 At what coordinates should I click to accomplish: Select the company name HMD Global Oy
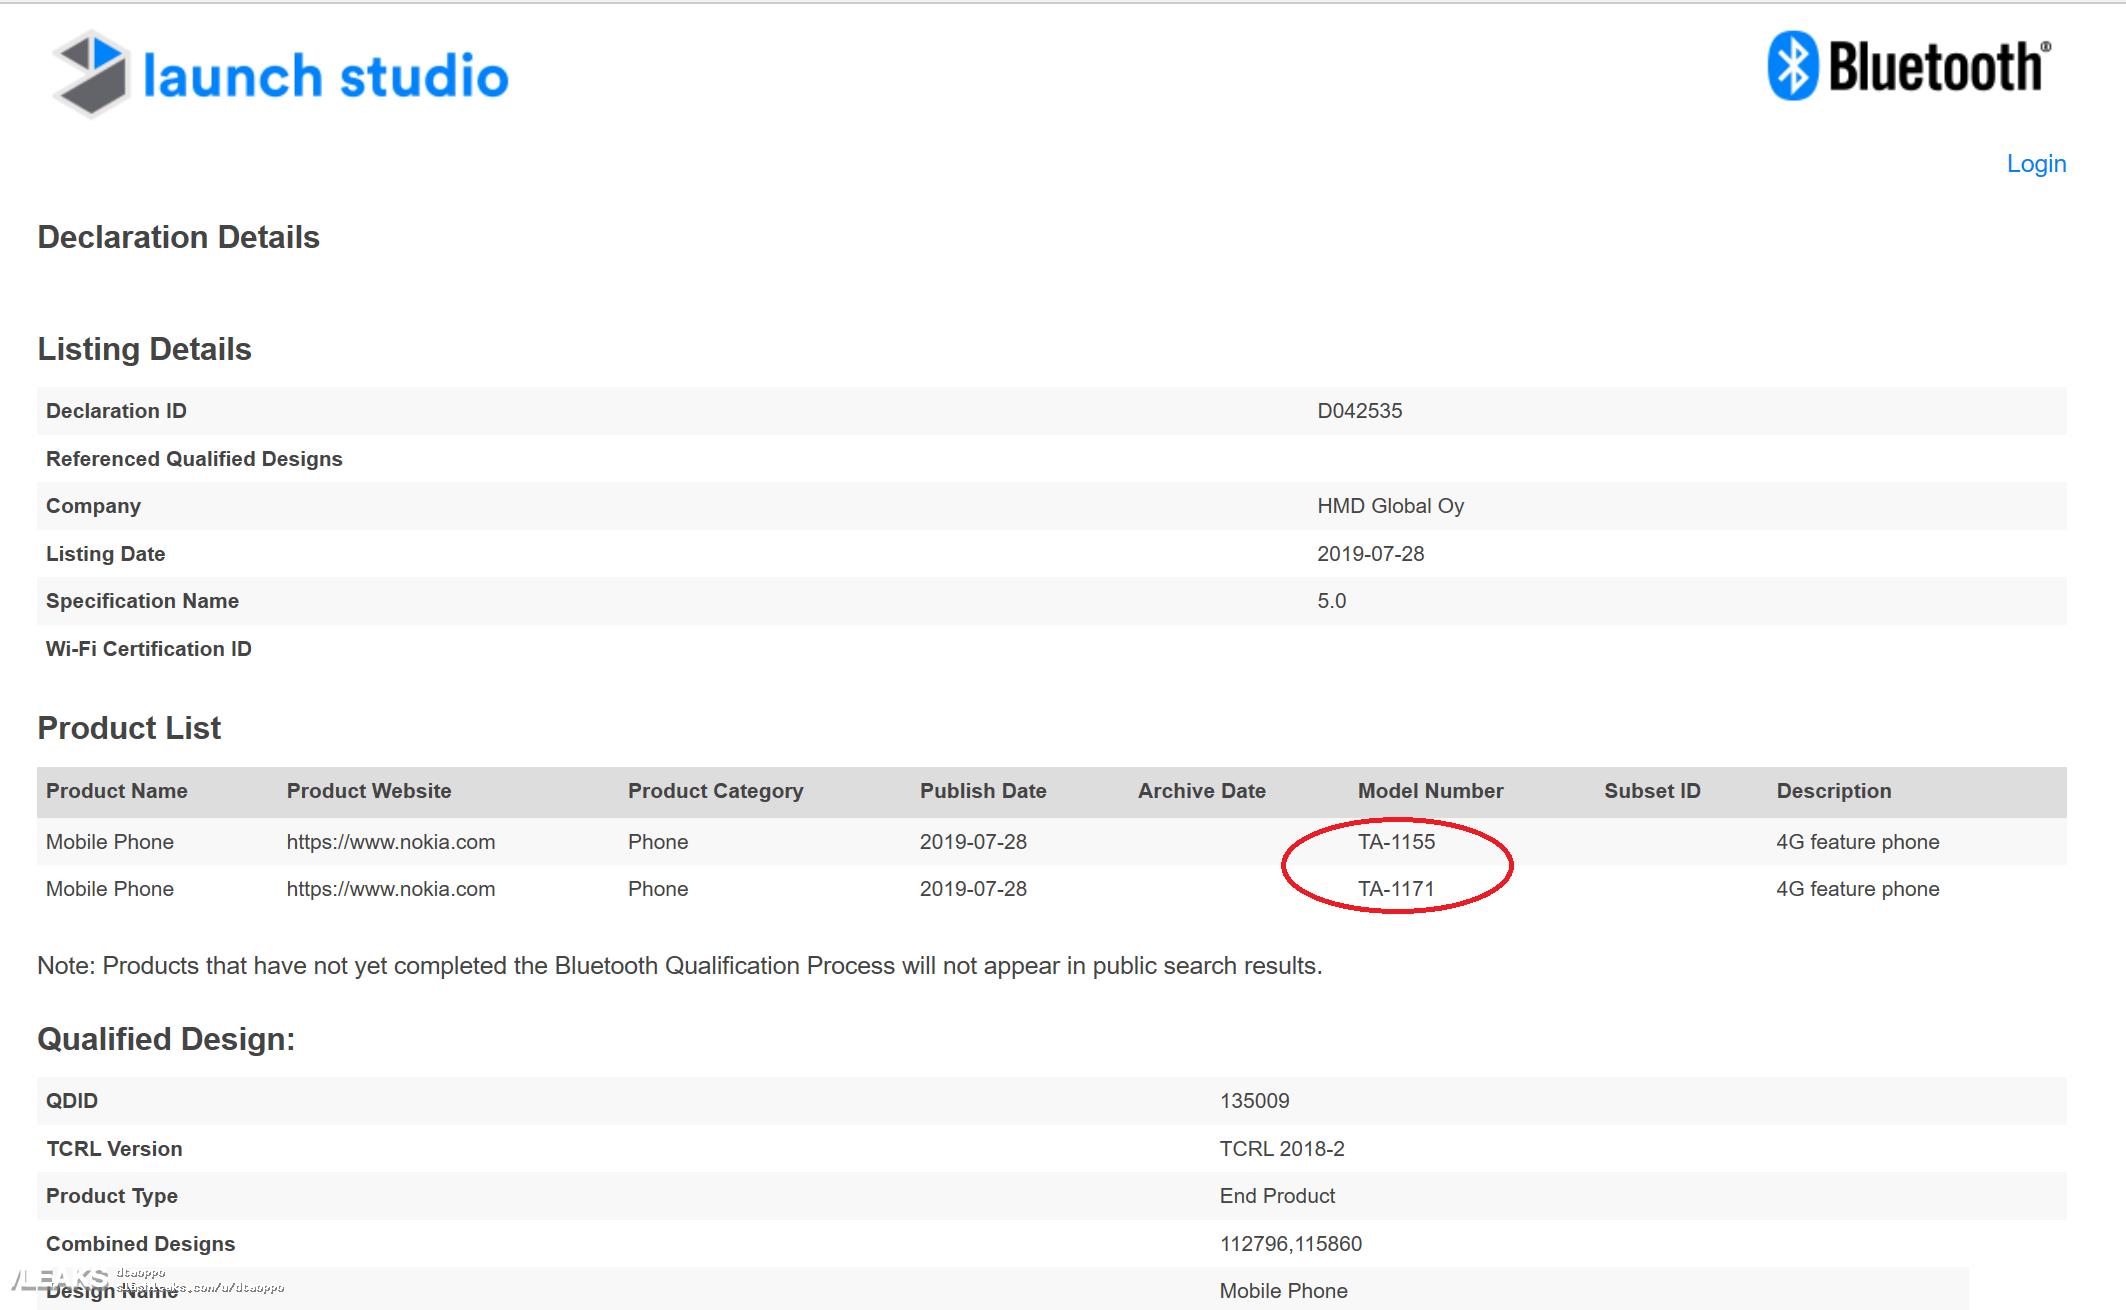point(1390,506)
